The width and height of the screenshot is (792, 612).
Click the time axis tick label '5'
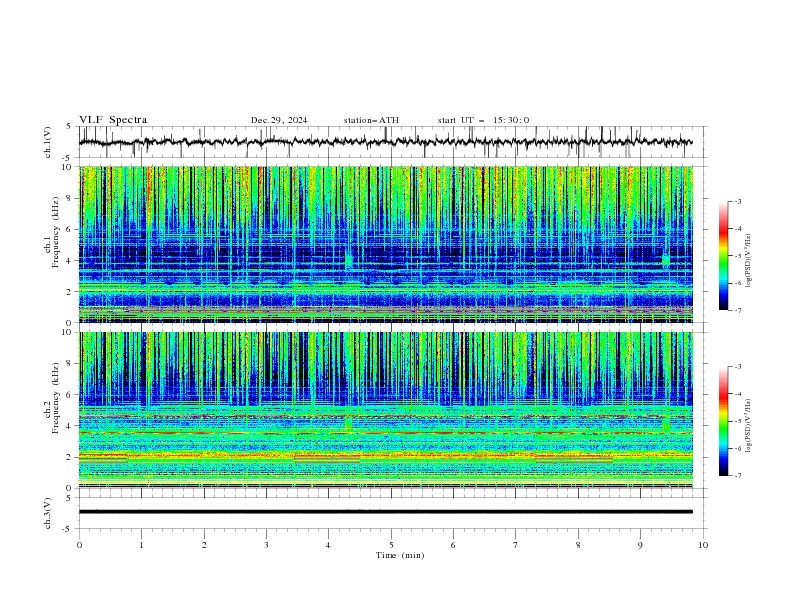391,545
